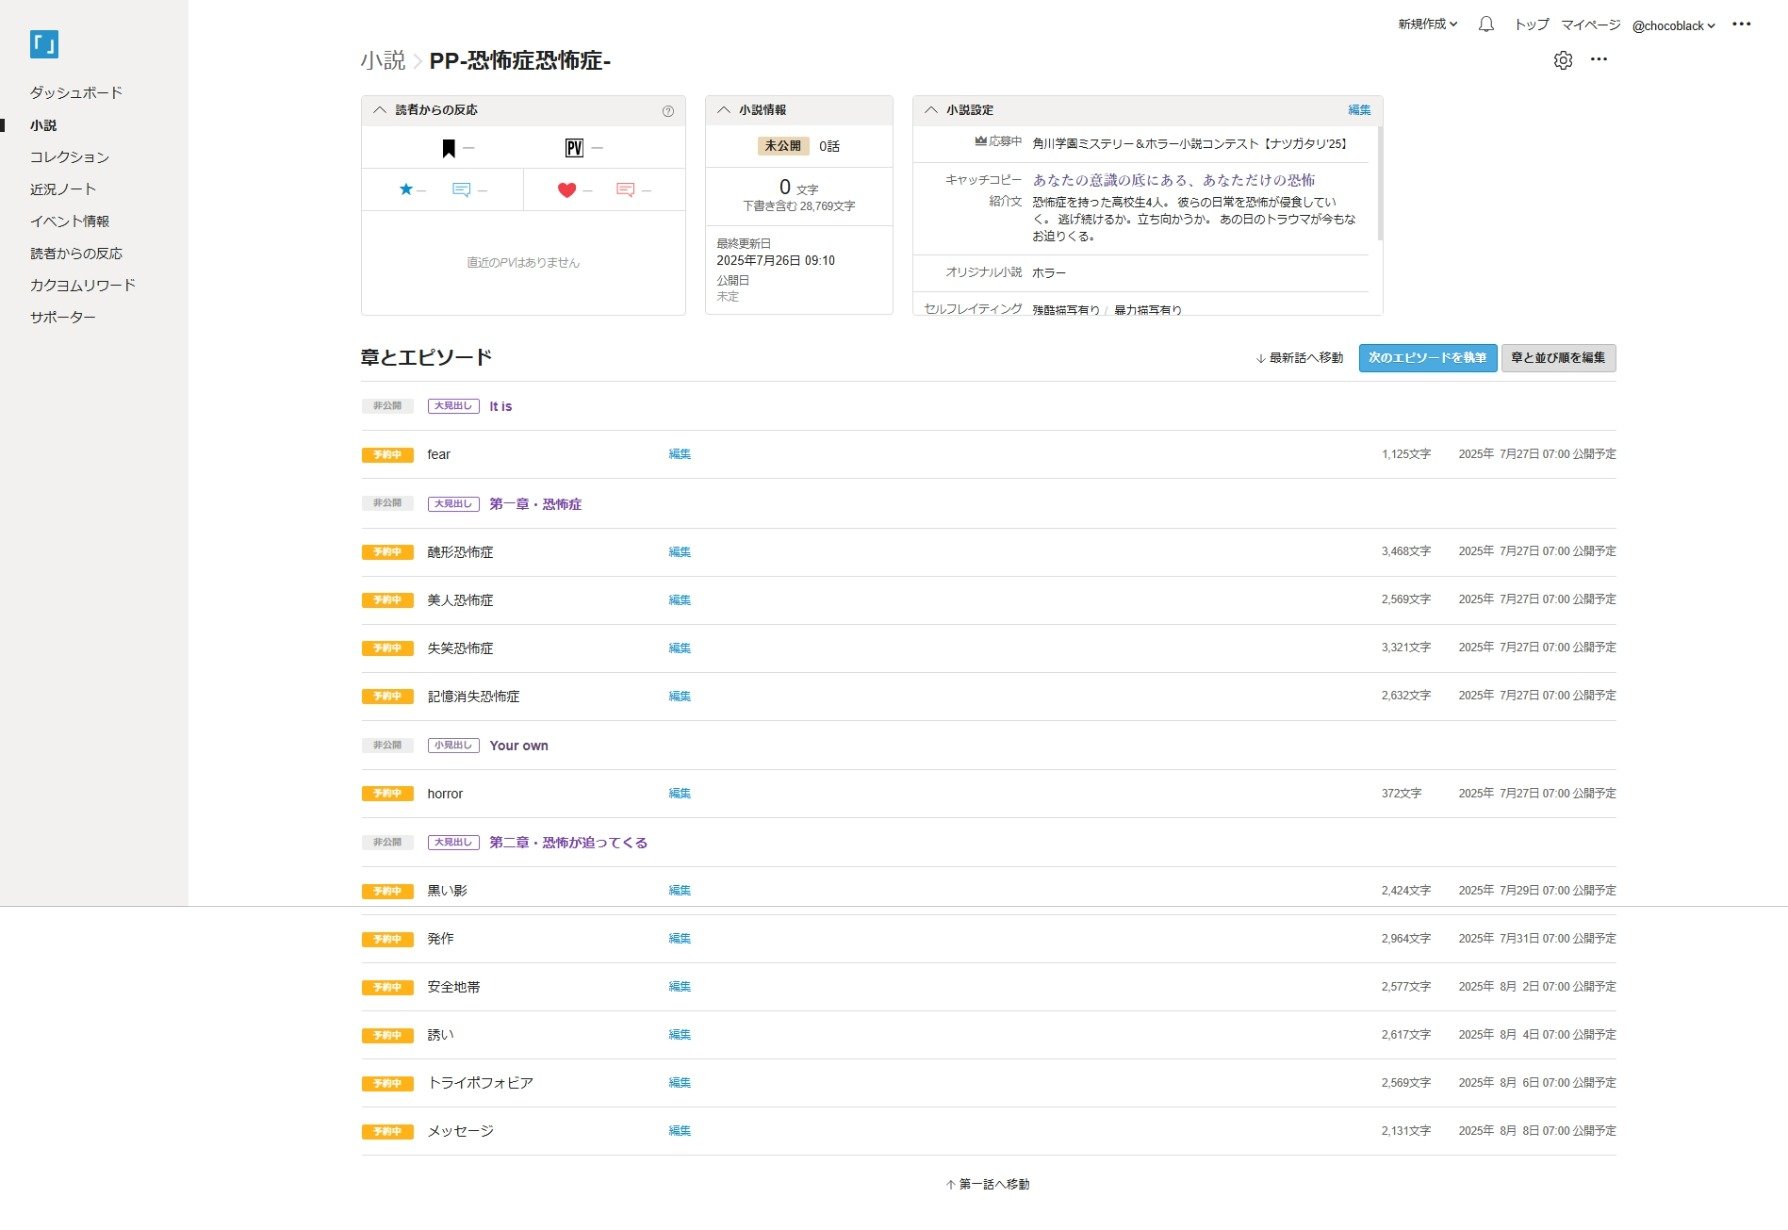This screenshot has width=1788, height=1230.
Task: Click the bookmark followers icon
Action: pos(449,149)
